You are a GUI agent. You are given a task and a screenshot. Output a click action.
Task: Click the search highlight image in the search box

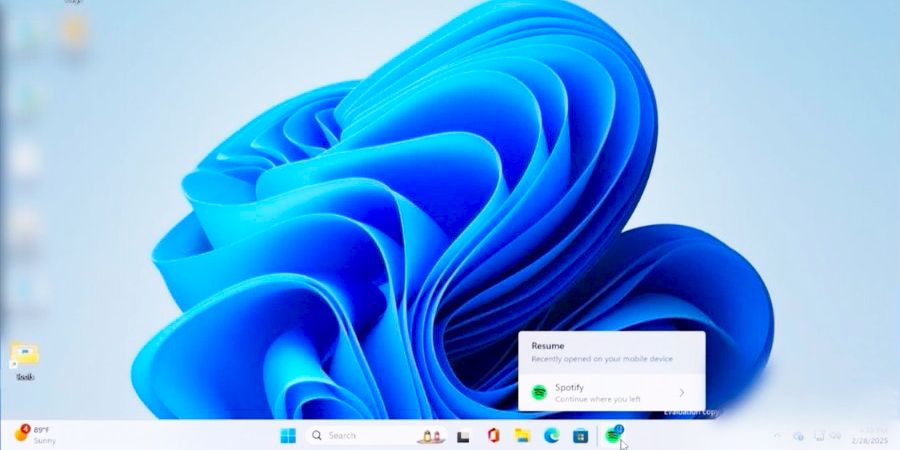pos(431,436)
